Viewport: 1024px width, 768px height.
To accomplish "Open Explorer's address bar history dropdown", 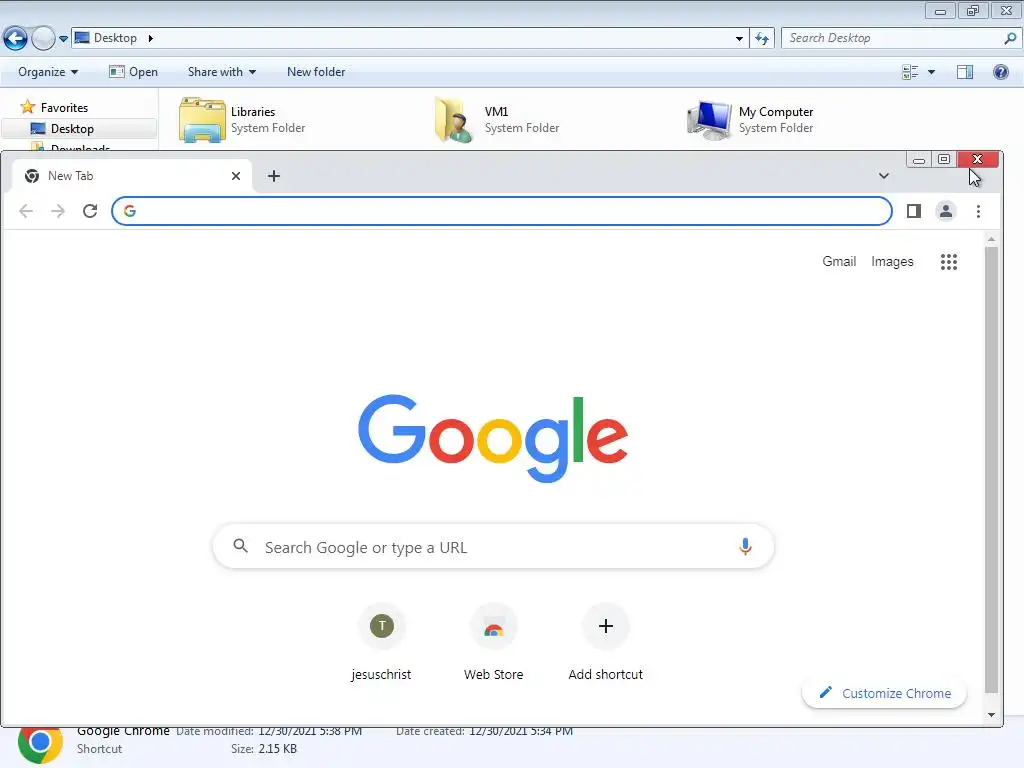I will [739, 39].
